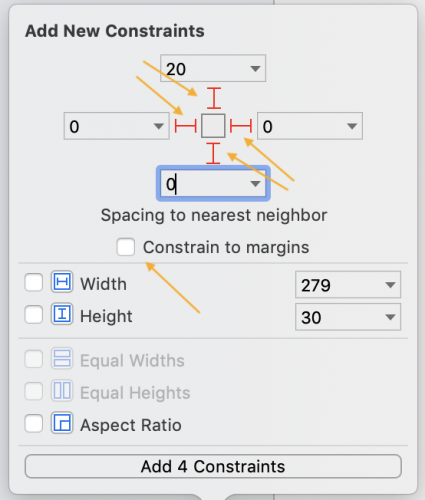
Task: Expand the Height value dropdown showing 30
Action: 348,317
